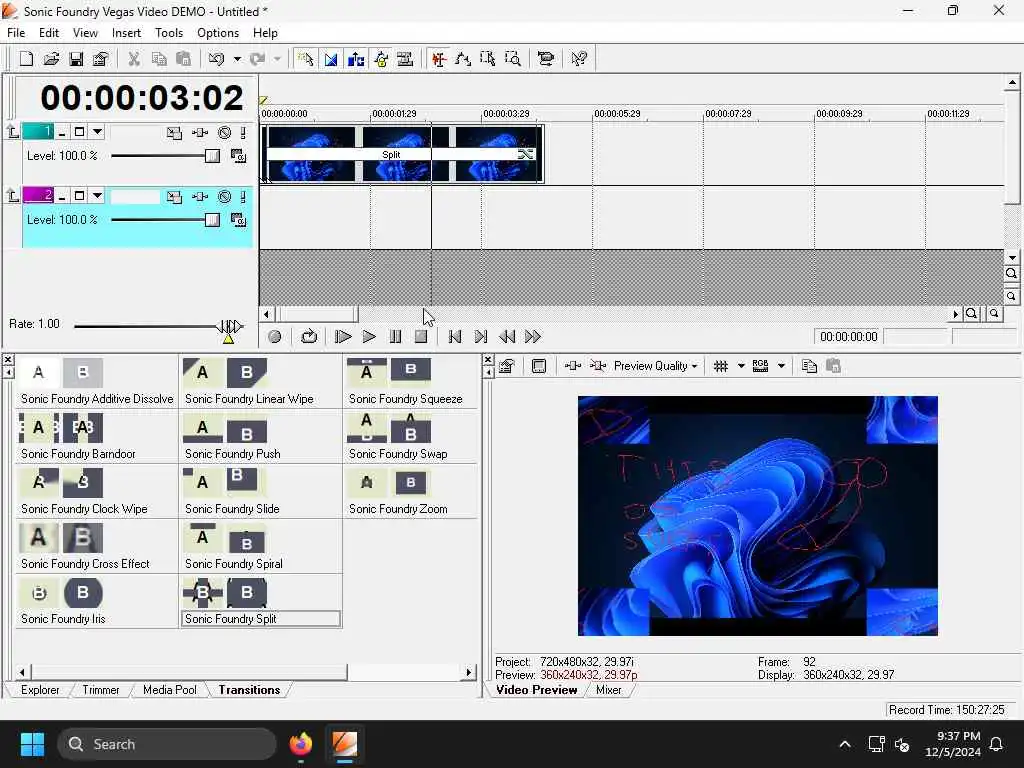Click the Record button in transport
The height and width of the screenshot is (768, 1024).
coord(274,336)
